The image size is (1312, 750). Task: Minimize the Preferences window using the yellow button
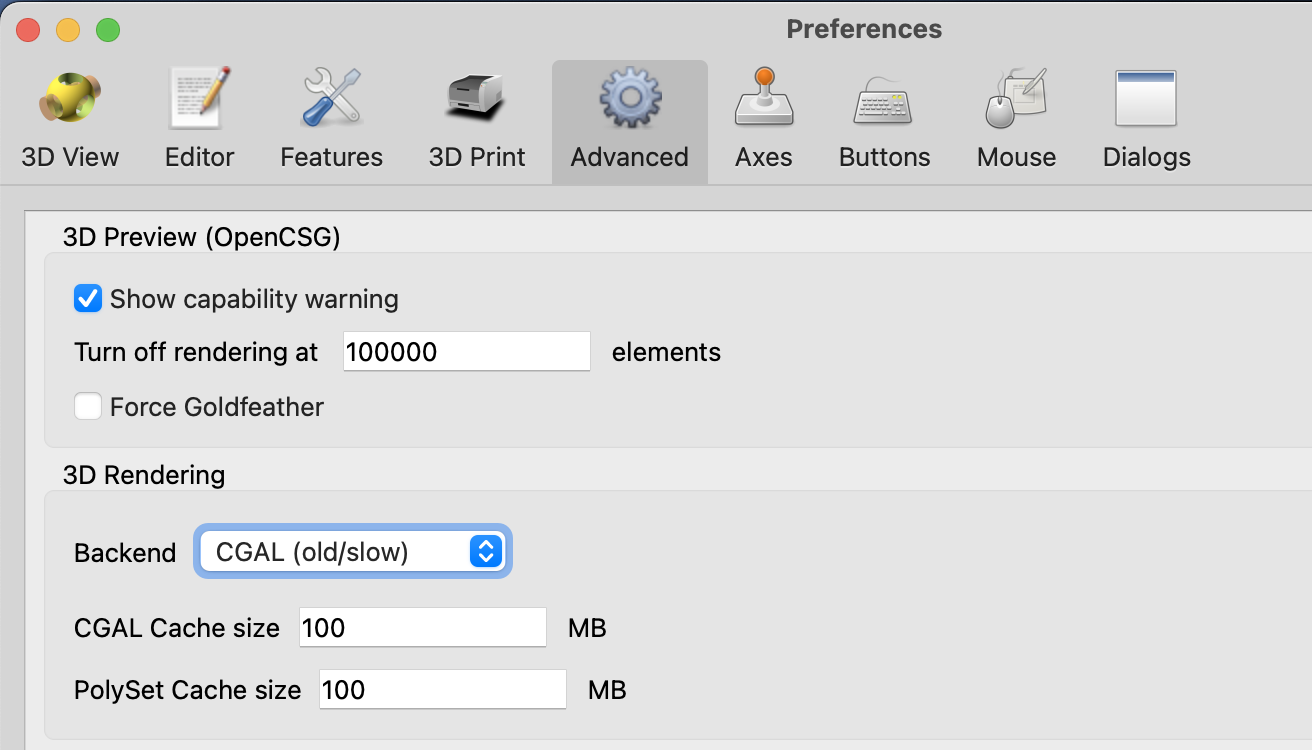coord(68,30)
